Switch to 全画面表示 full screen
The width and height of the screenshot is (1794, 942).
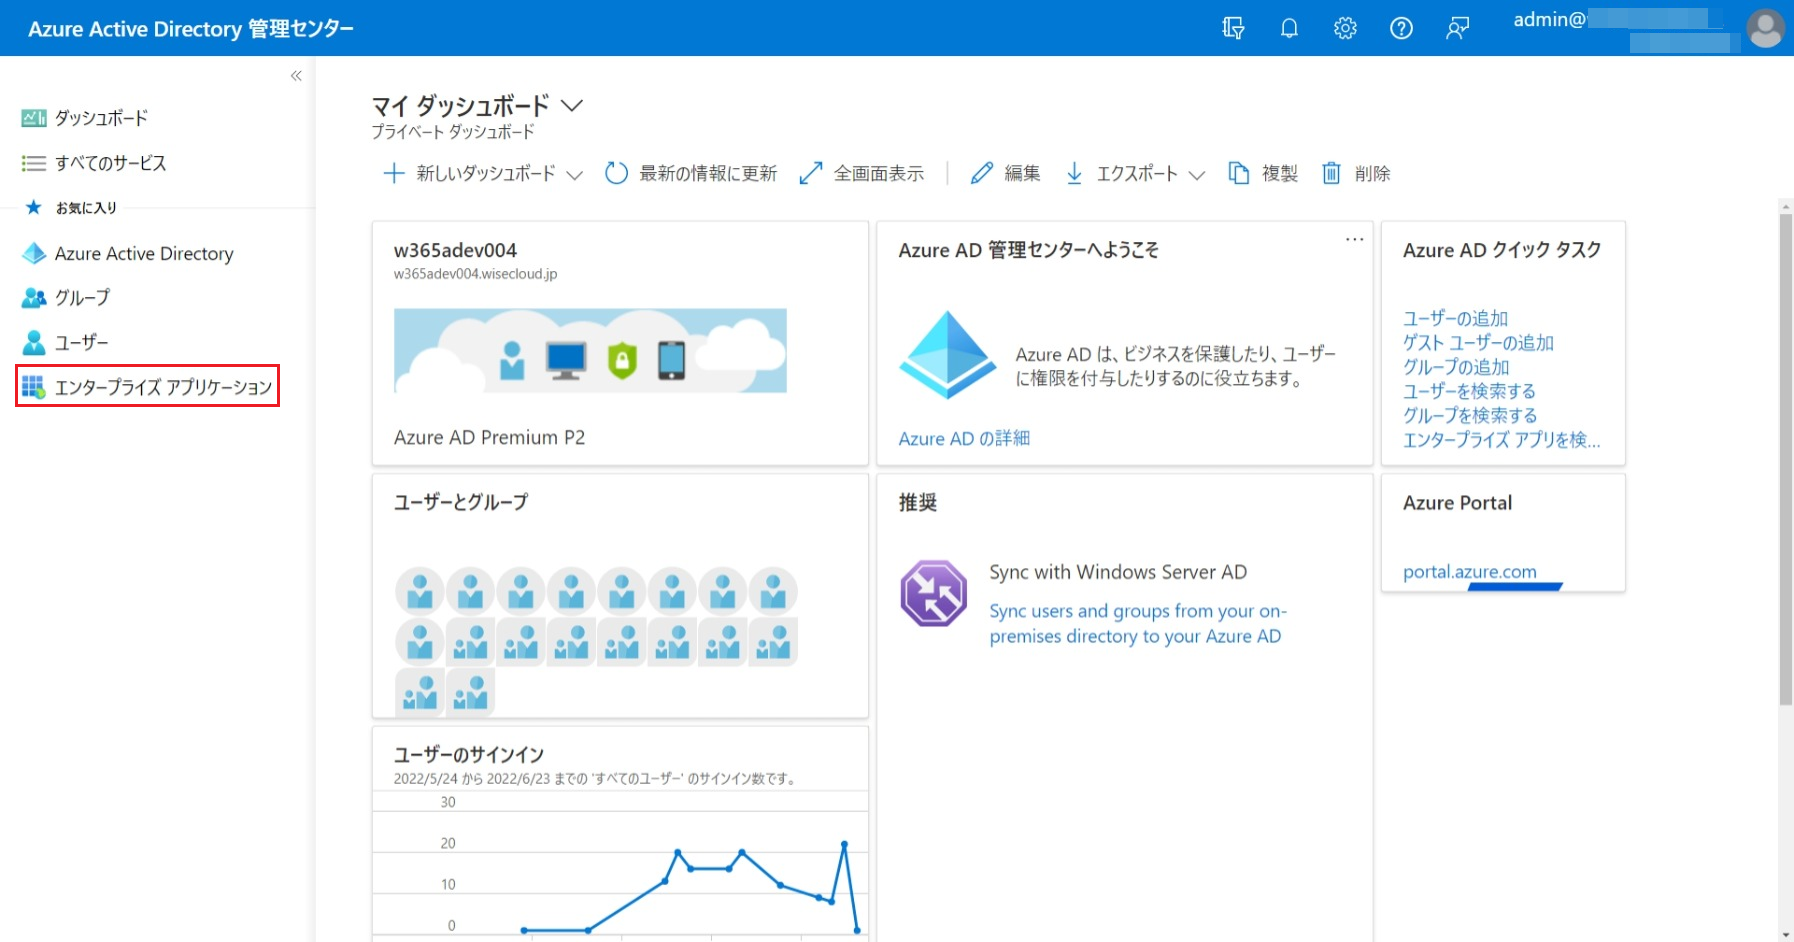coord(862,174)
